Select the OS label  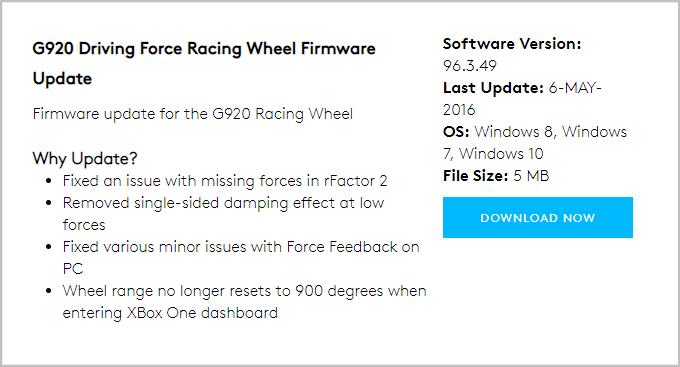[x=456, y=131]
